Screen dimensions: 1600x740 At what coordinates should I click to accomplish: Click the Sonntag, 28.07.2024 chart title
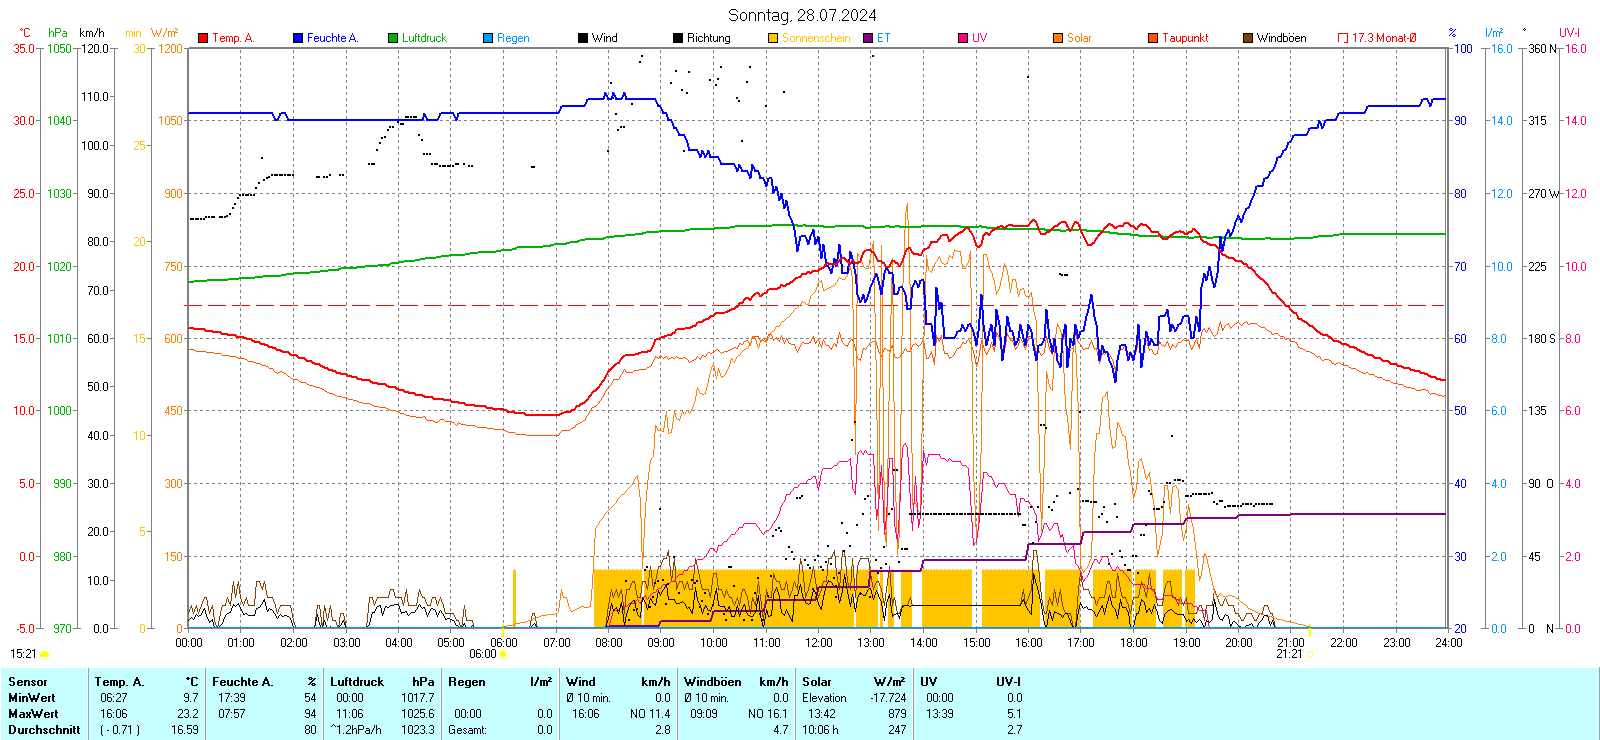point(802,15)
